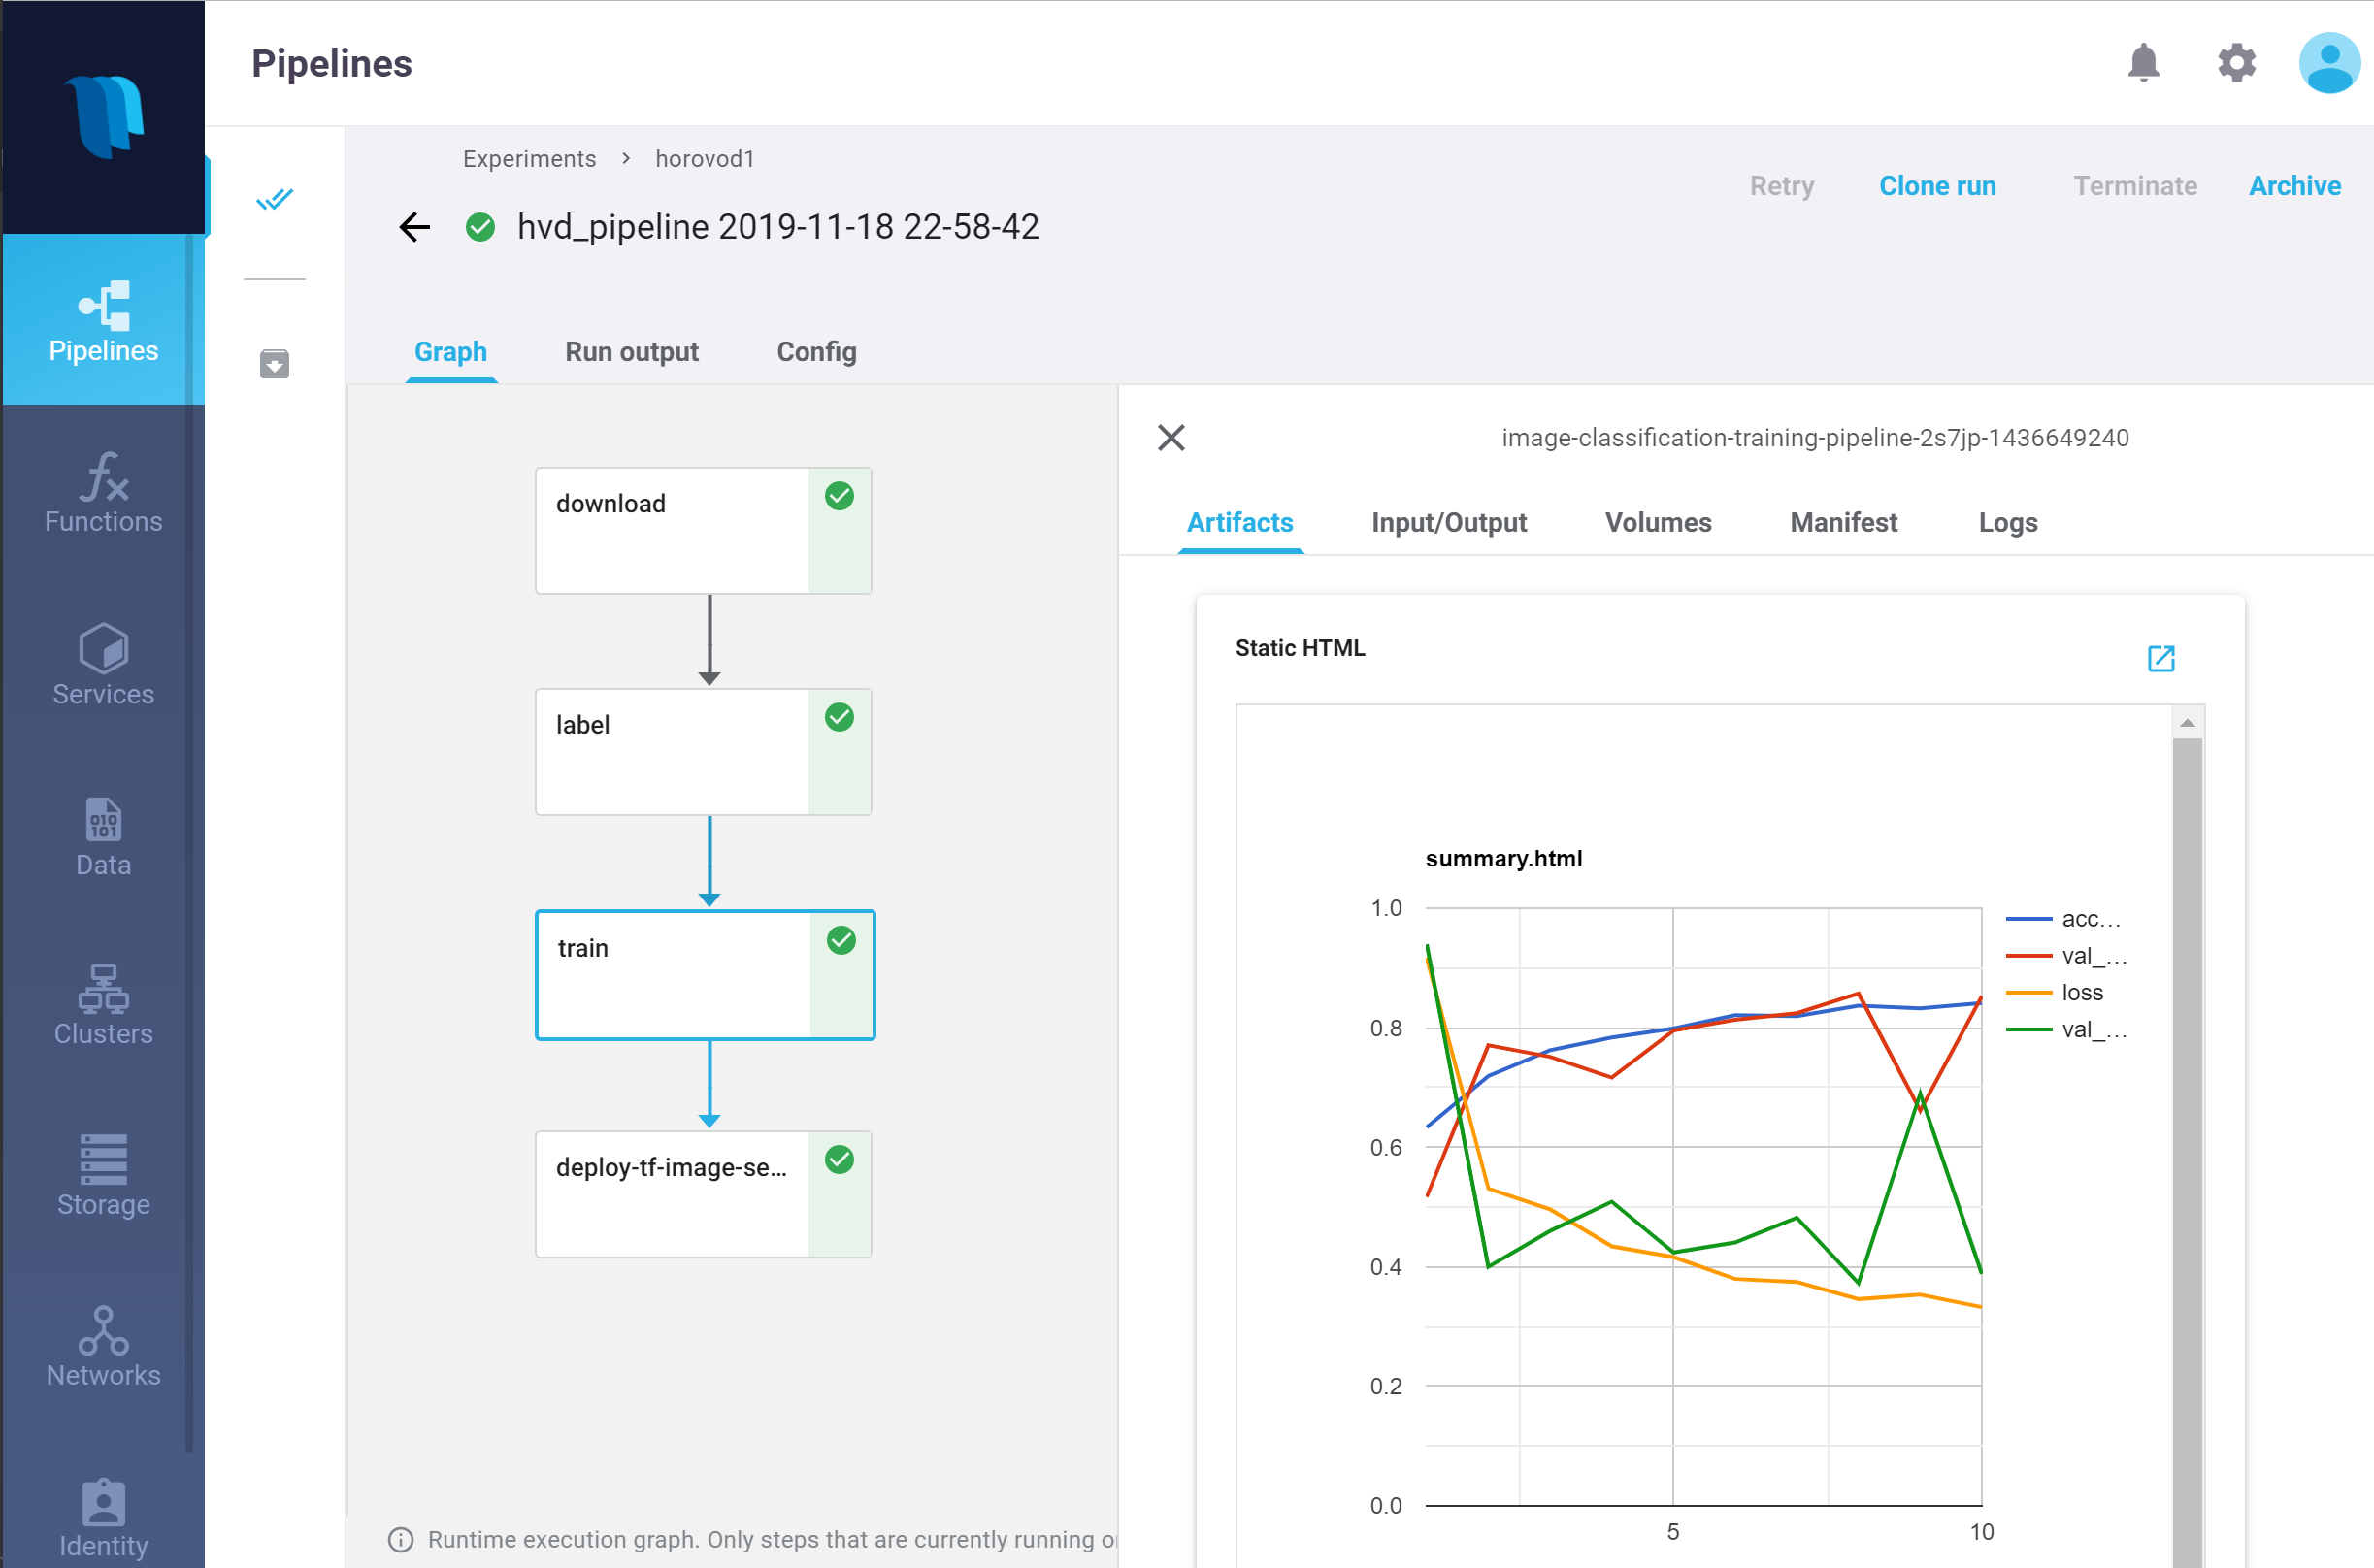Open the Services sidebar icon
Screen dimensions: 2374x1568
103,664
